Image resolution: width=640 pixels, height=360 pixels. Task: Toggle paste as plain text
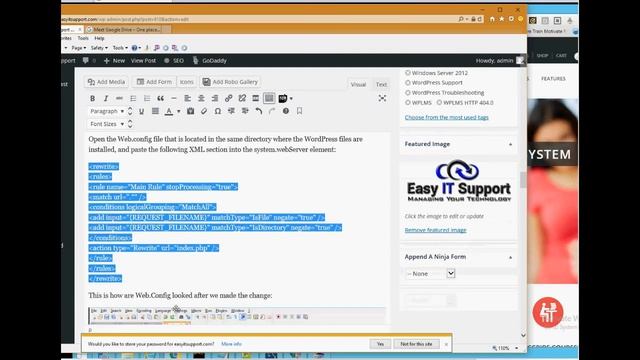tap(190, 111)
